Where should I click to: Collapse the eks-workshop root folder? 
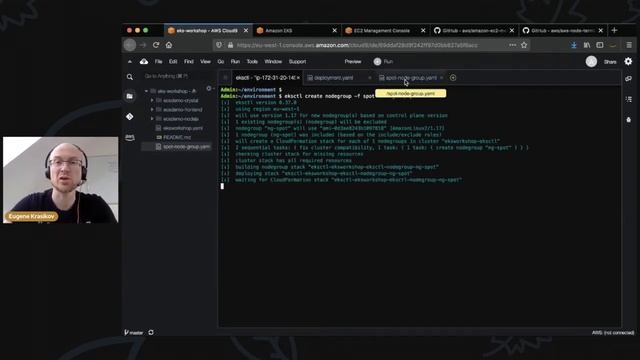pos(147,91)
